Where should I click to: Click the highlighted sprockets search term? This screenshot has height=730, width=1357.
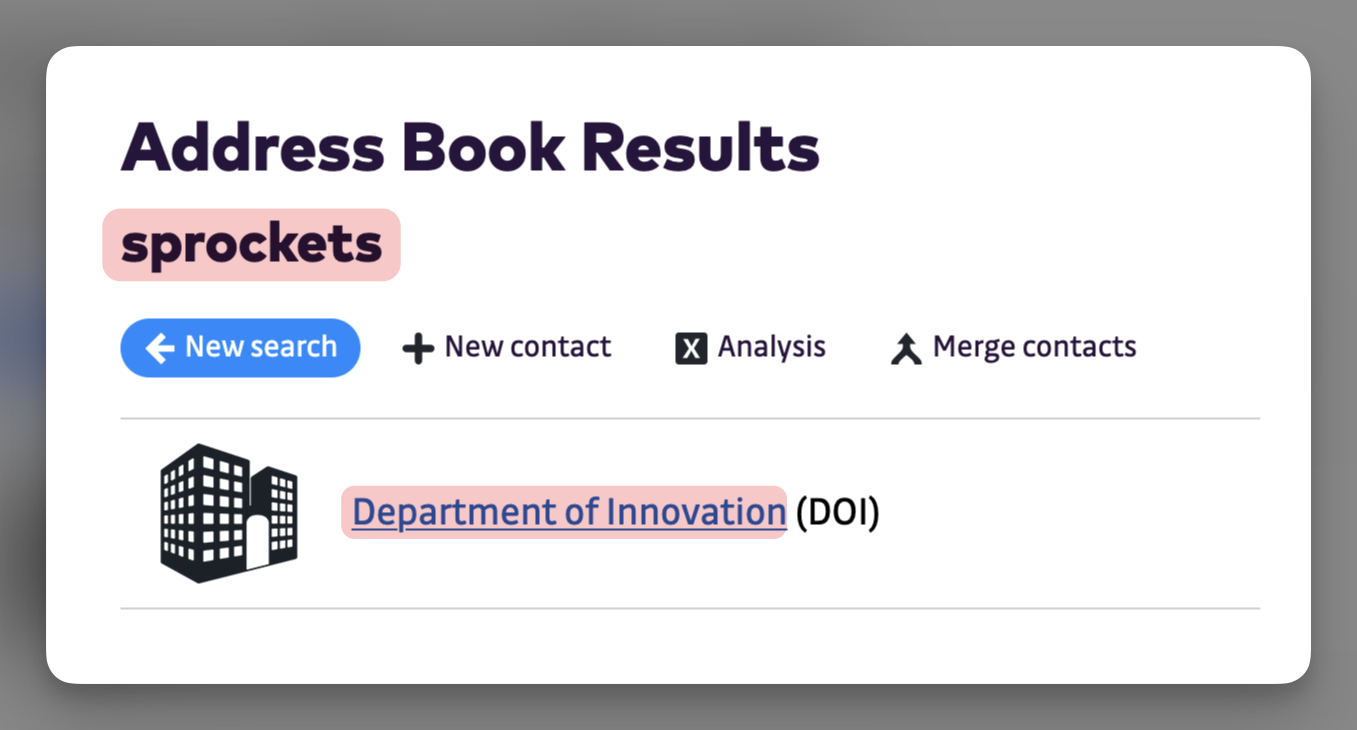(x=251, y=244)
